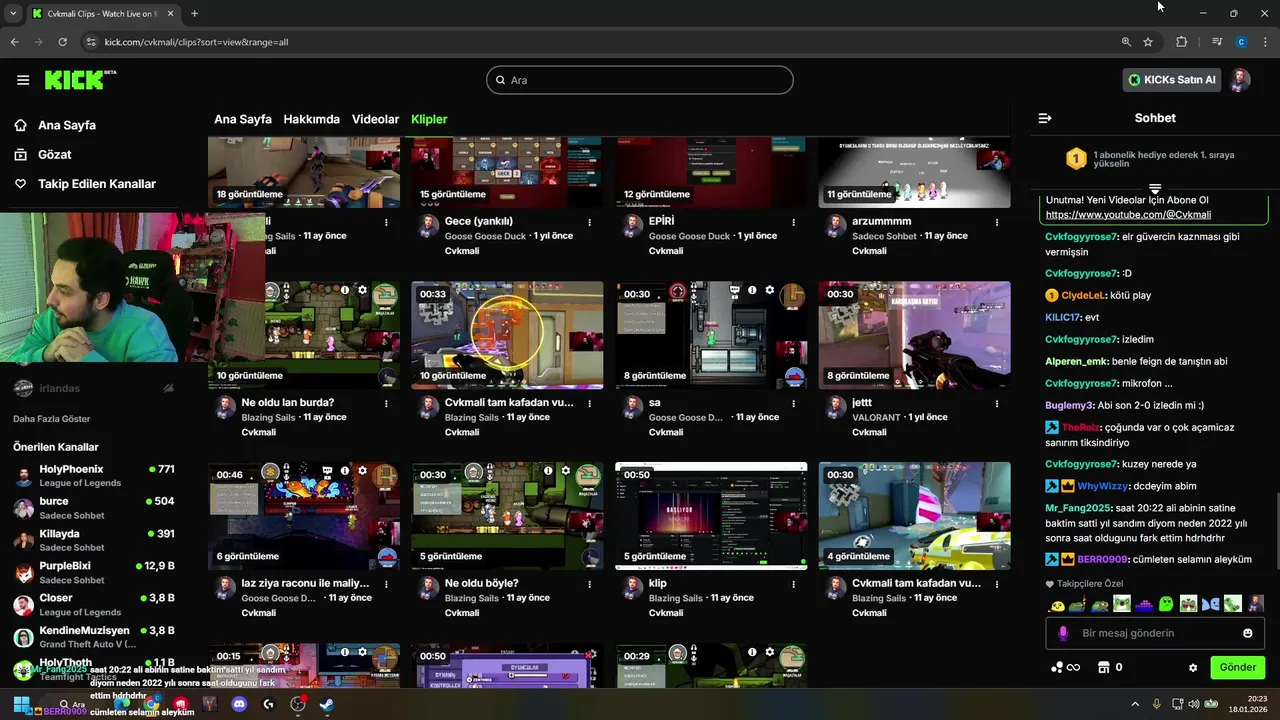
Task: Reload the page
Action: (x=62, y=42)
